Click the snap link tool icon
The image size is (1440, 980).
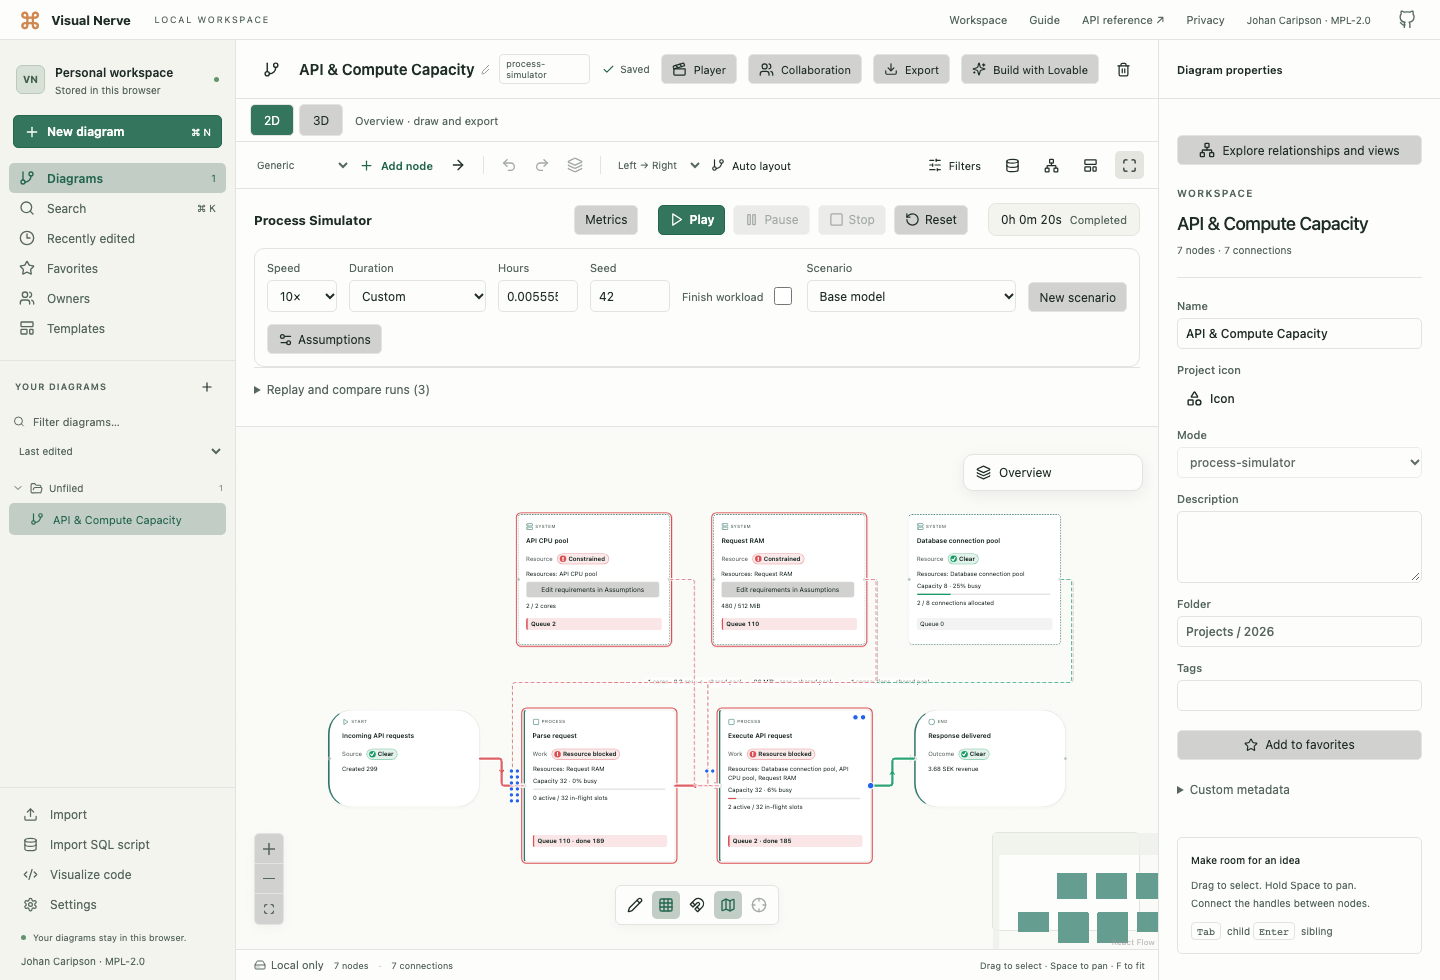[697, 905]
